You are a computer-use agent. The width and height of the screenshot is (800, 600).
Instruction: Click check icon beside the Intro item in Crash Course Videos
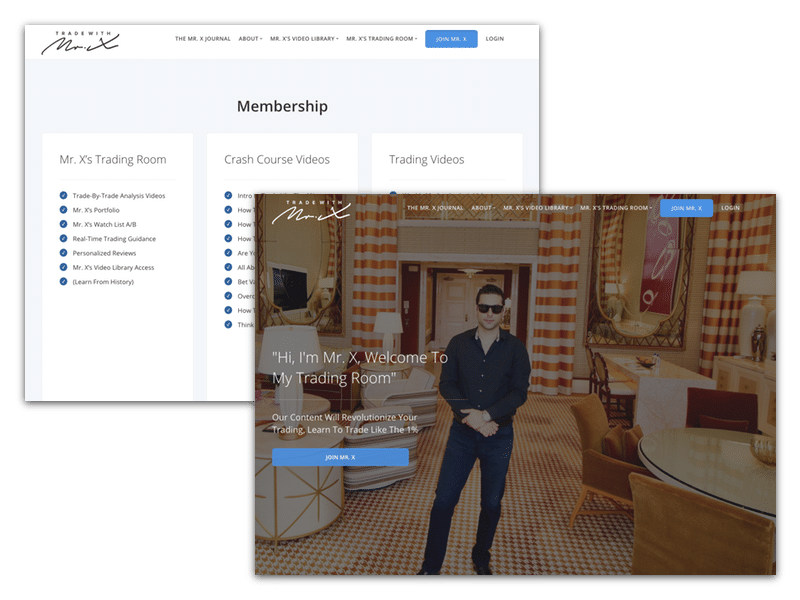[228, 196]
